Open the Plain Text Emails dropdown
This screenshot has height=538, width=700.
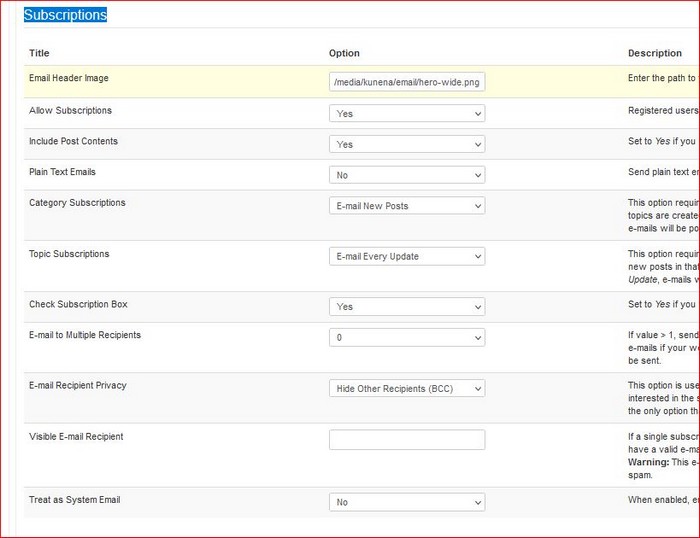tap(407, 175)
